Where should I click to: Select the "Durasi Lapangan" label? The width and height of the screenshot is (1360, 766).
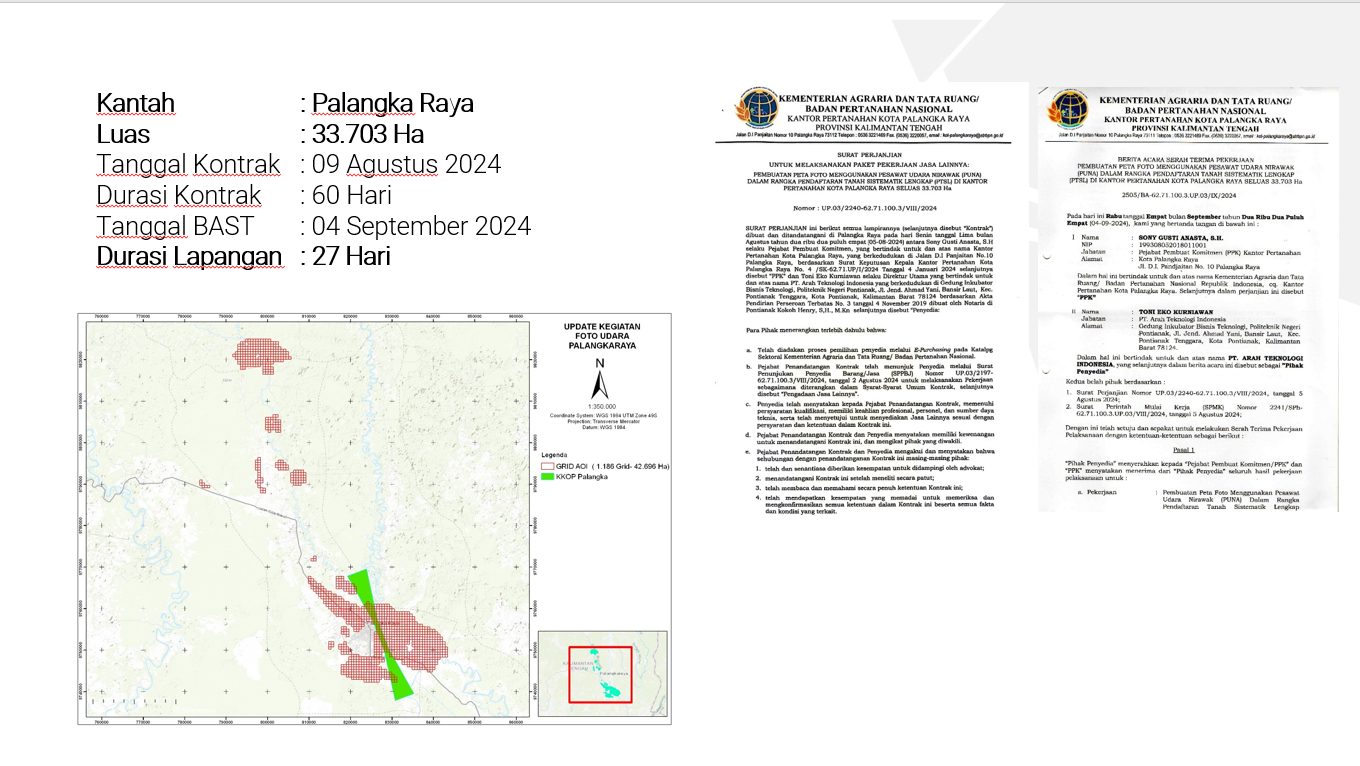coord(189,257)
